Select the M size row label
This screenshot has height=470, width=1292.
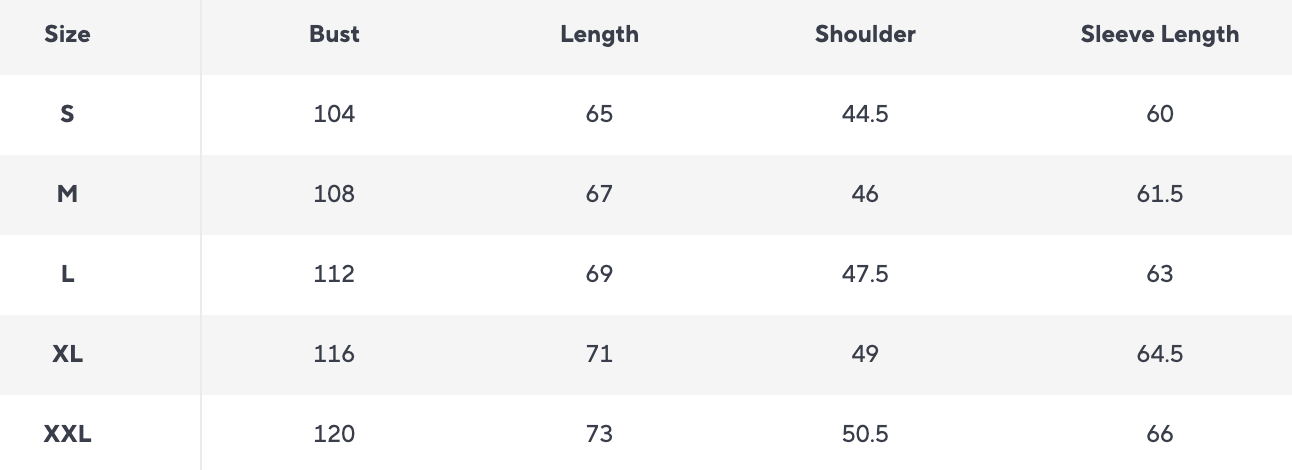(67, 194)
